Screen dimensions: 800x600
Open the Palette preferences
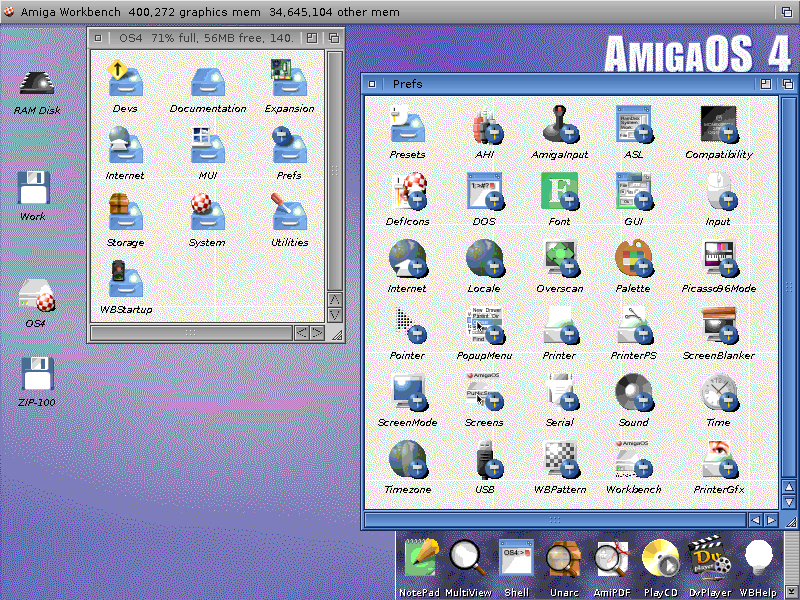633,259
